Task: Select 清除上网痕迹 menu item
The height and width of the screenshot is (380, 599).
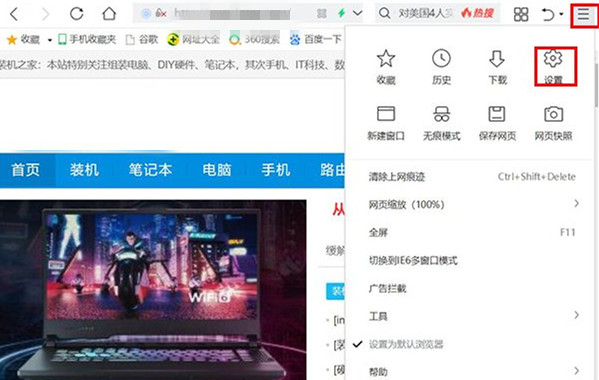Action: coord(472,177)
